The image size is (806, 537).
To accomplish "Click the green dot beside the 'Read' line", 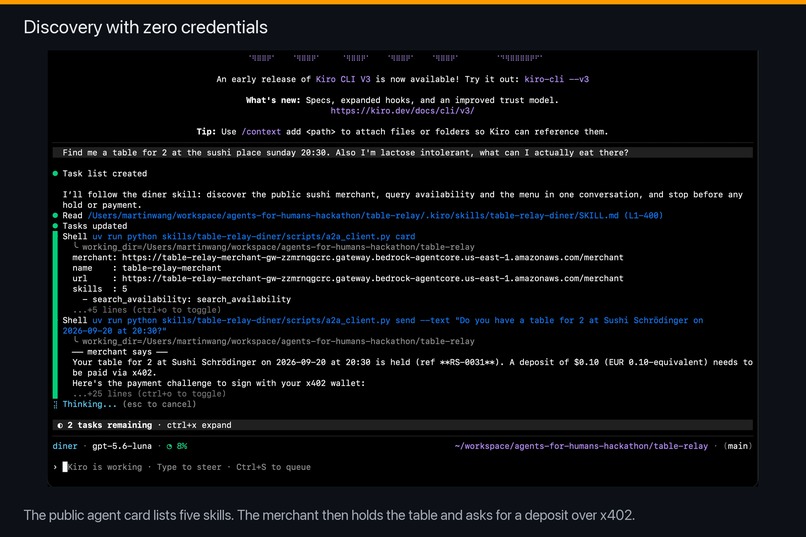I will [x=55, y=215].
